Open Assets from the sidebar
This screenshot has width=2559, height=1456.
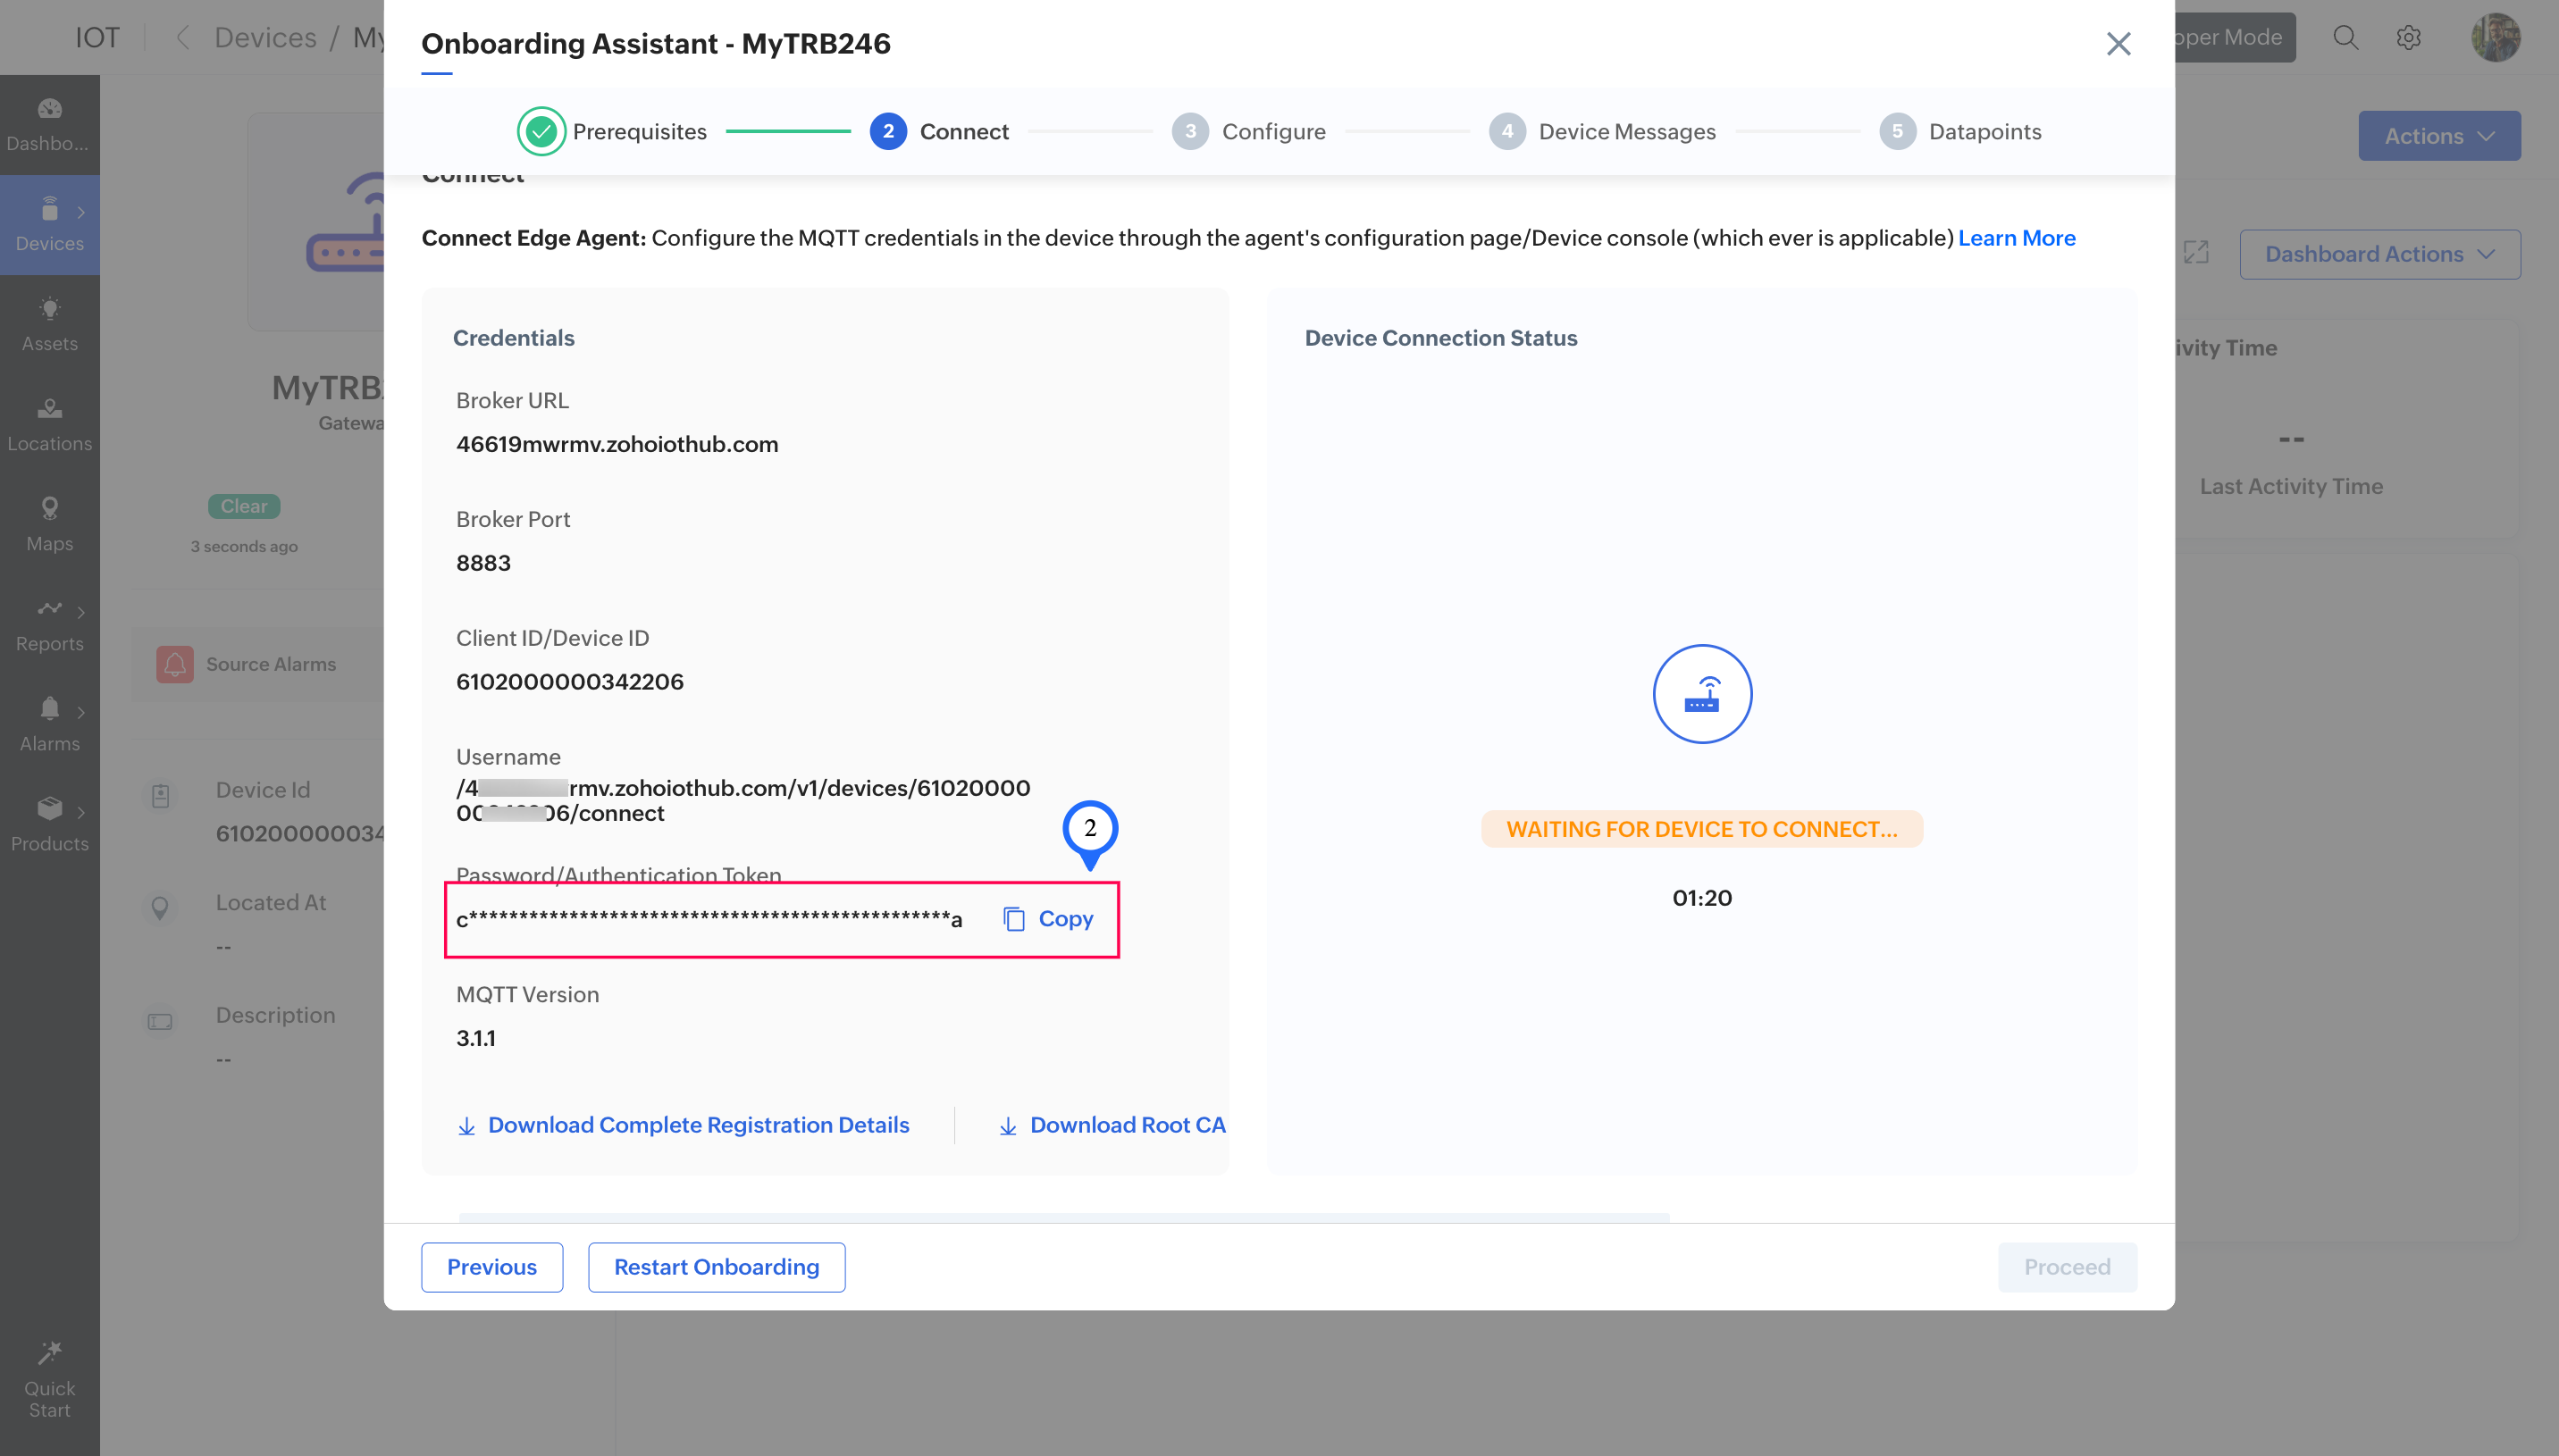tap(49, 324)
